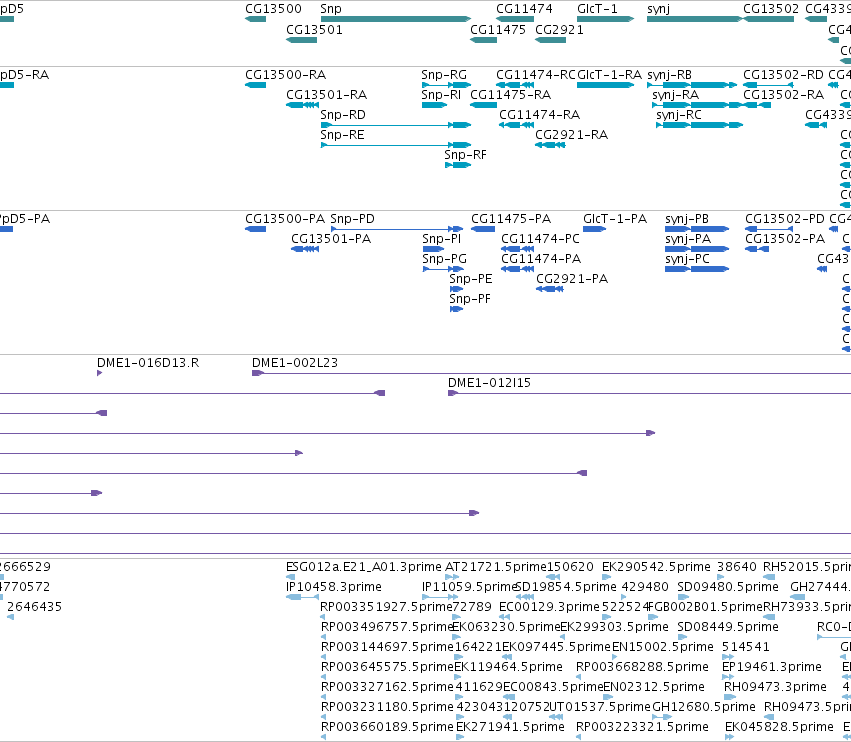The width and height of the screenshot is (851, 742).
Task: Open the CG2921 gene entry
Action: click(x=550, y=40)
